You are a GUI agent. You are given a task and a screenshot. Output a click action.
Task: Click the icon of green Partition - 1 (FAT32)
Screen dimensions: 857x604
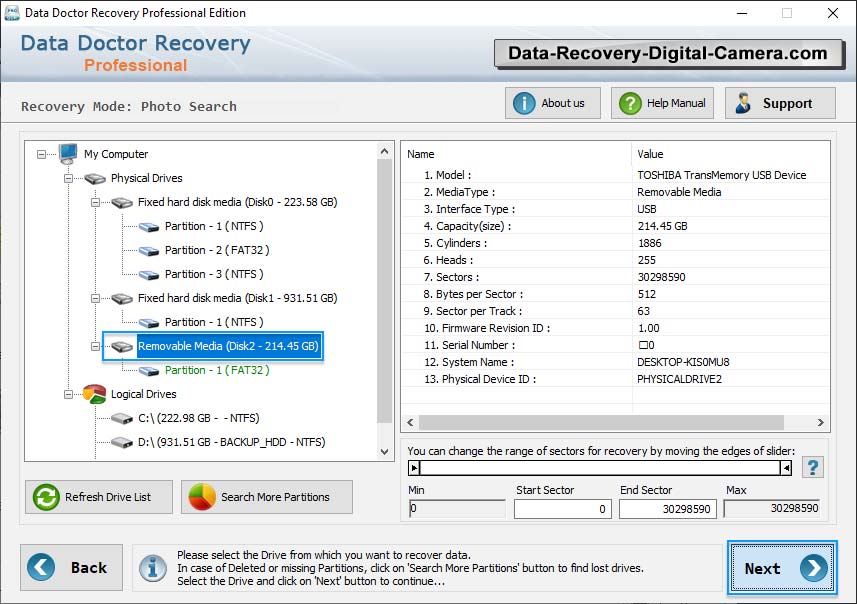pos(149,371)
